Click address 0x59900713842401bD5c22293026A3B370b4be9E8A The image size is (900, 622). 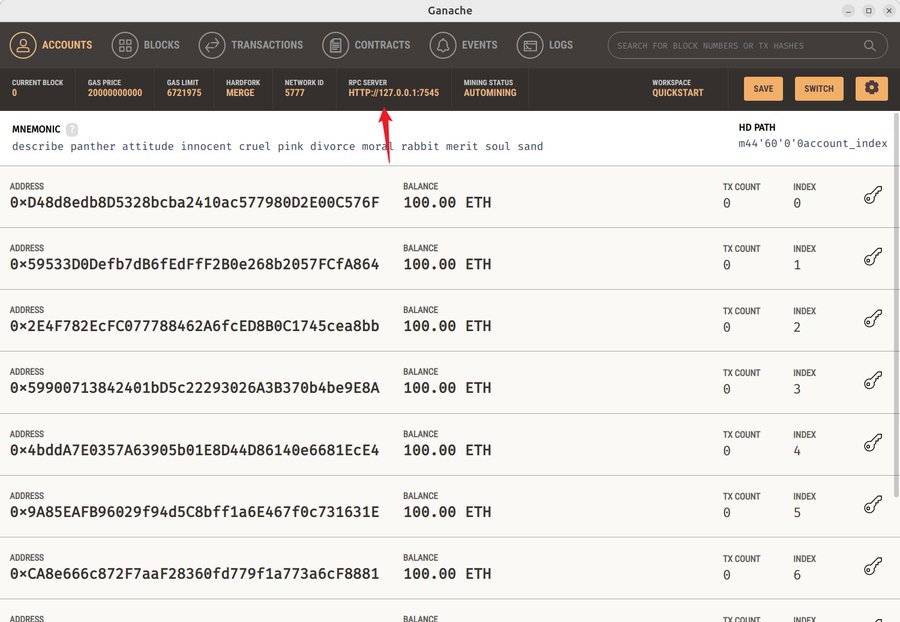[195, 388]
